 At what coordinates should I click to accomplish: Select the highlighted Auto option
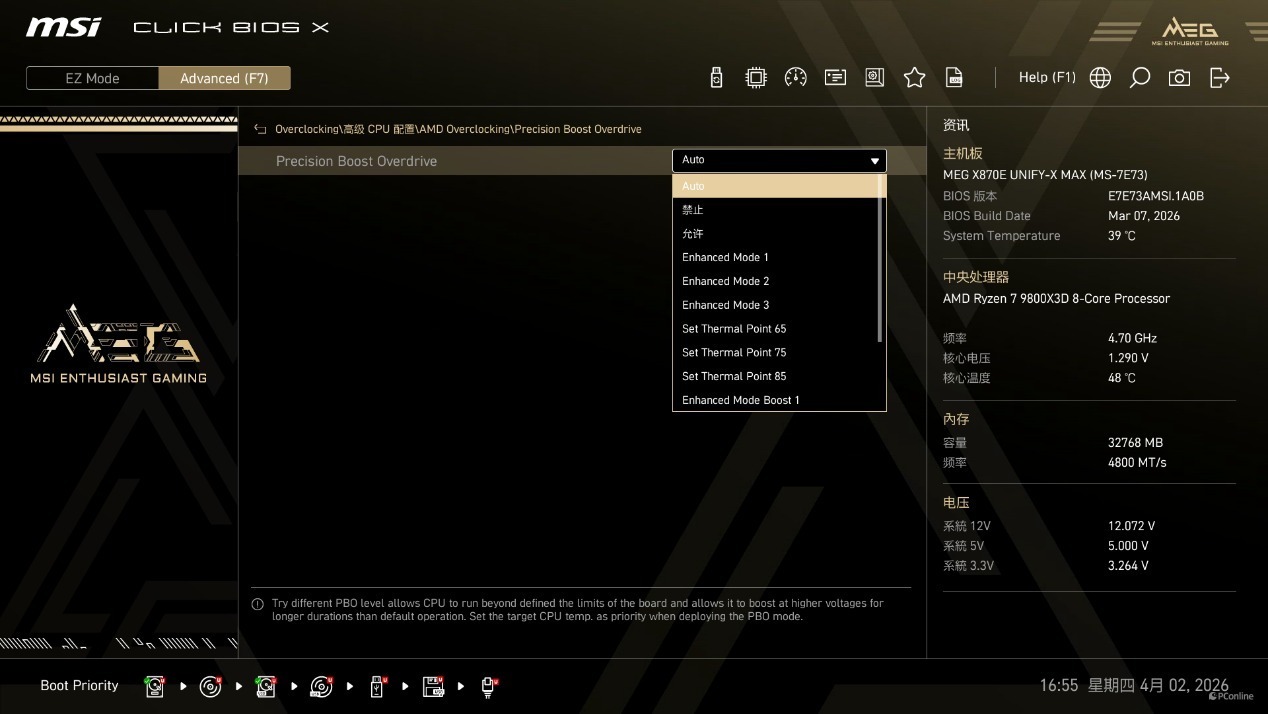coord(775,186)
